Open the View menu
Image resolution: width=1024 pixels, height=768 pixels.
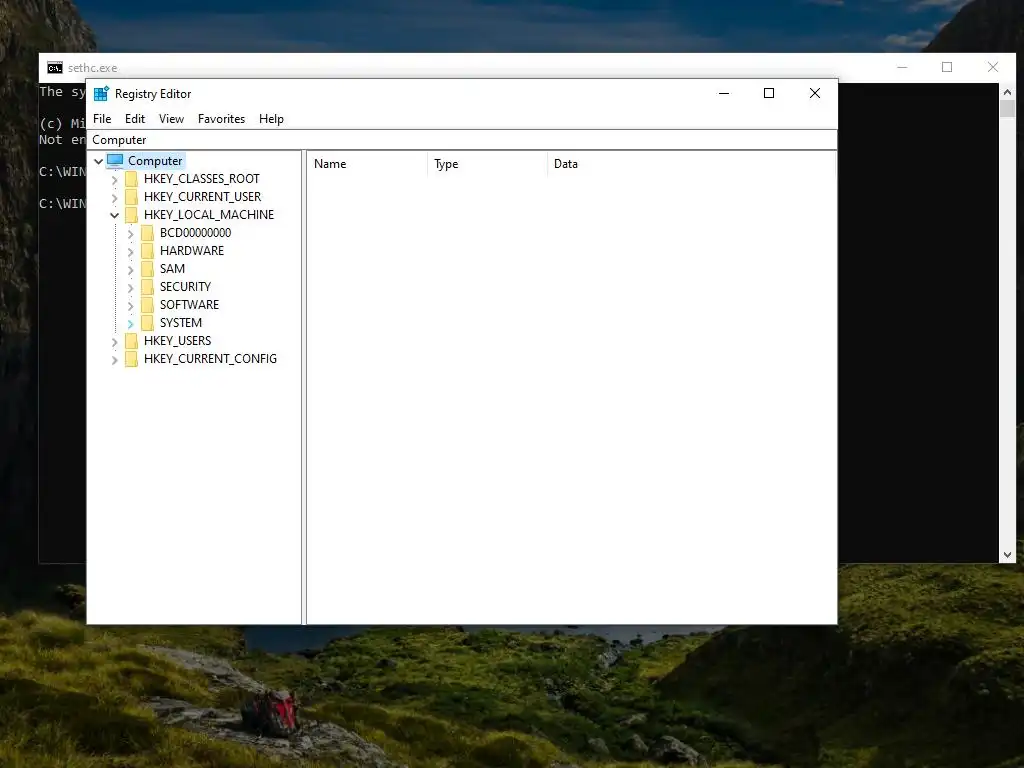[171, 119]
